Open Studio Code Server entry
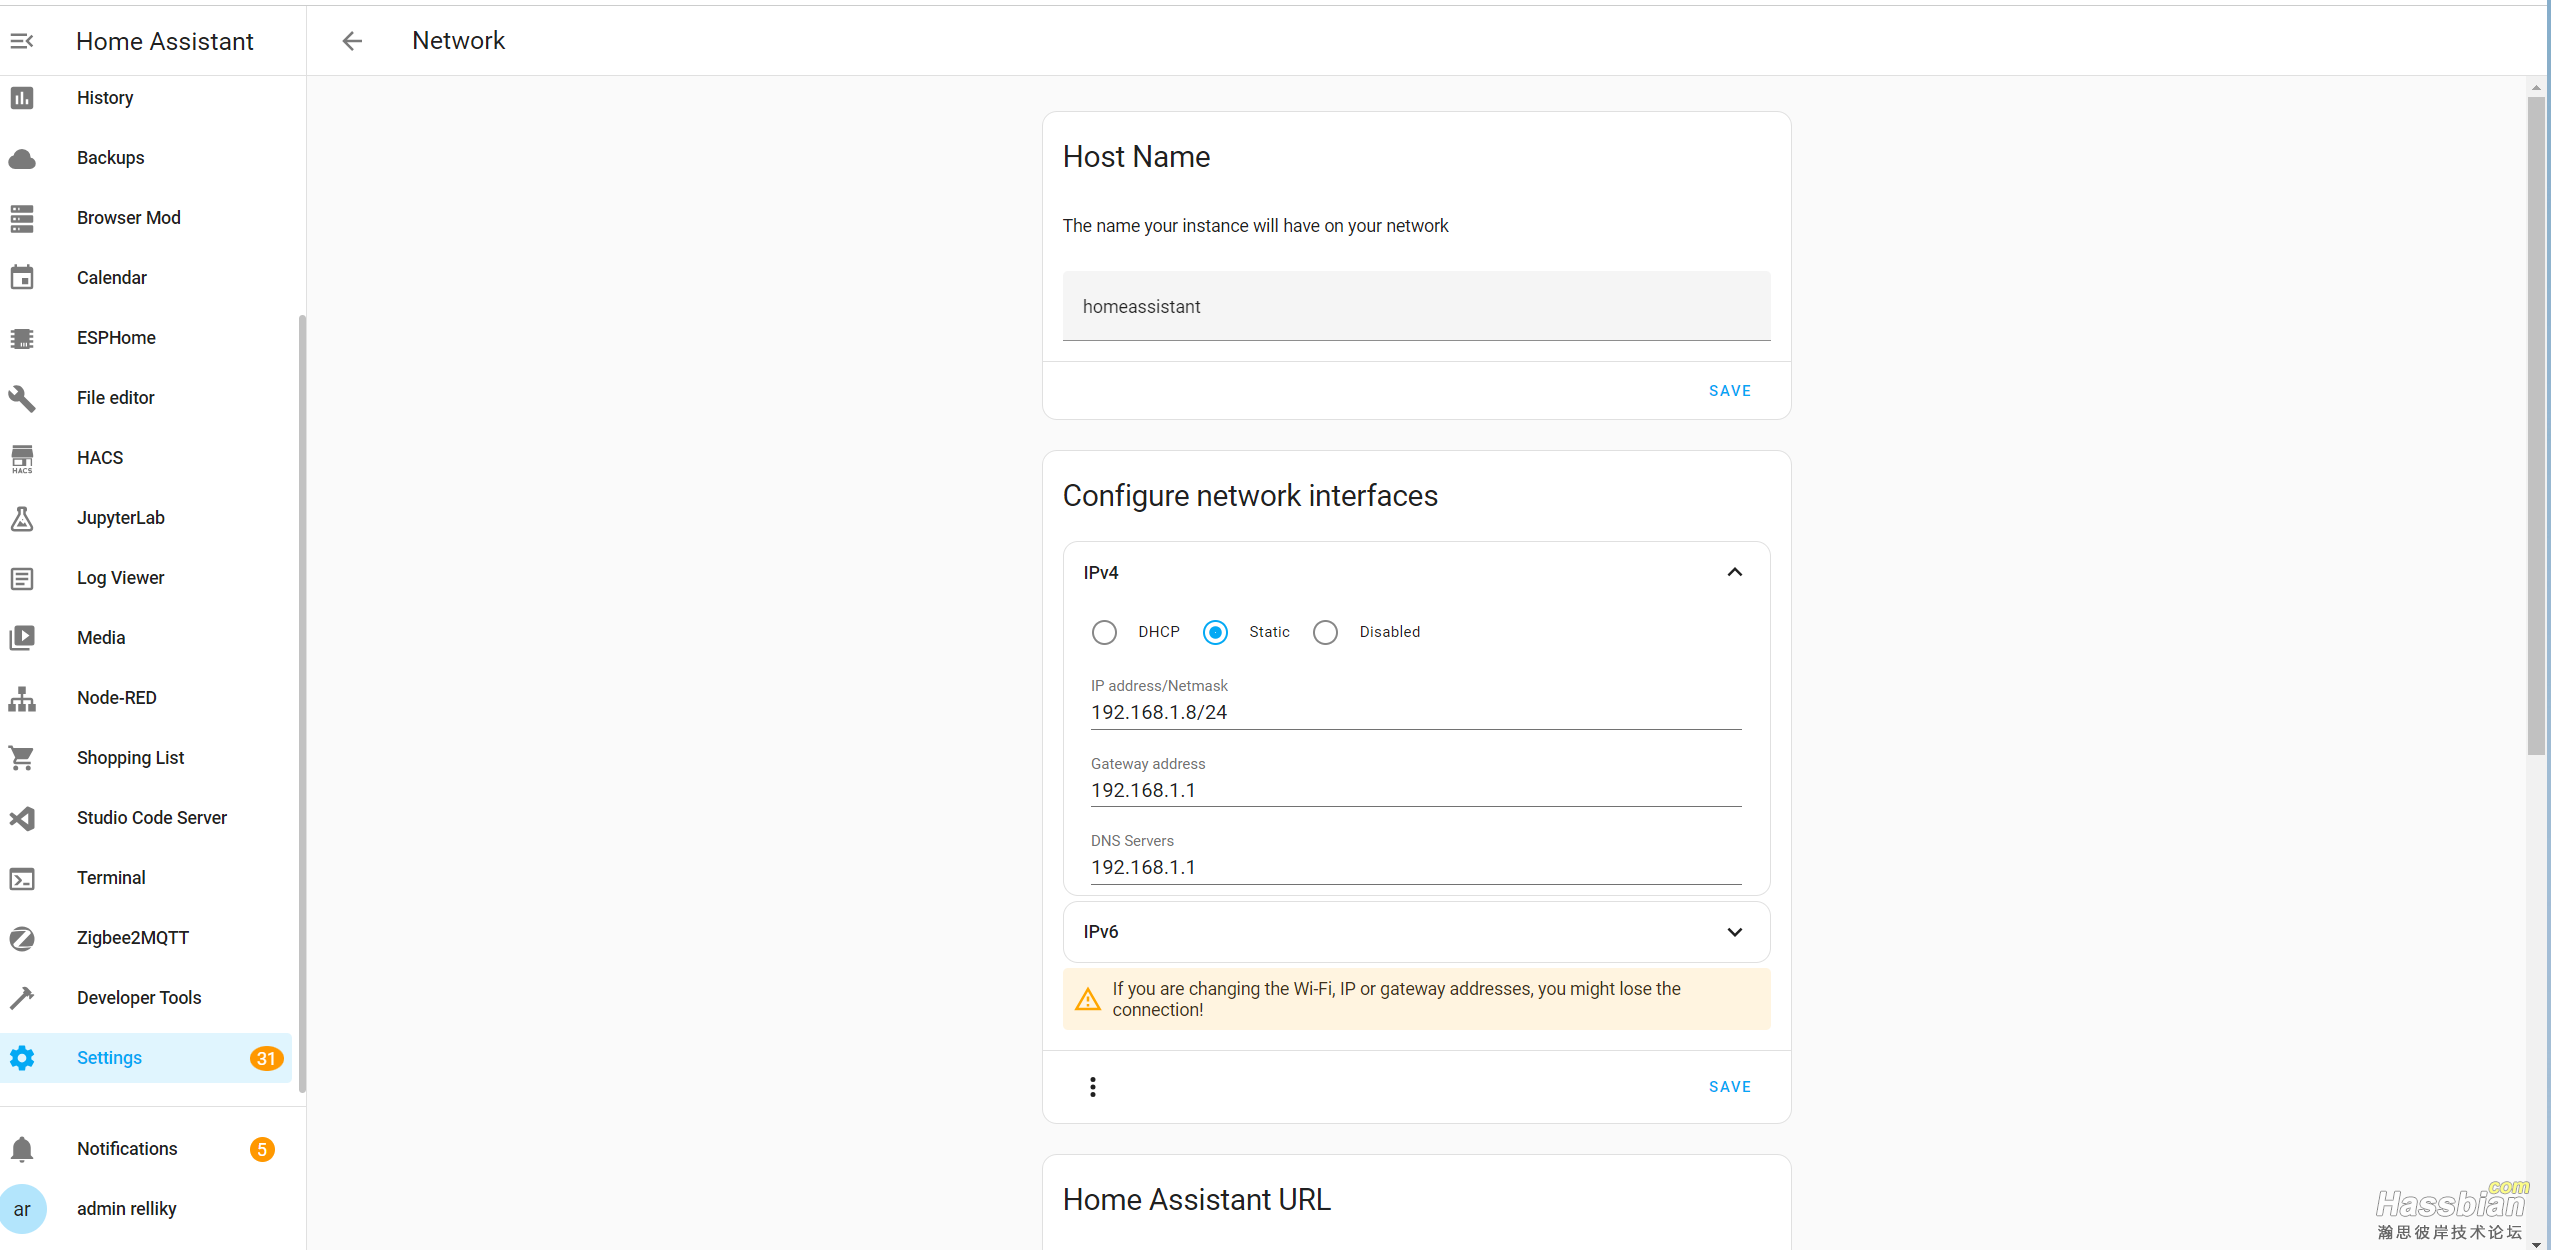The height and width of the screenshot is (1250, 2551). point(146,818)
